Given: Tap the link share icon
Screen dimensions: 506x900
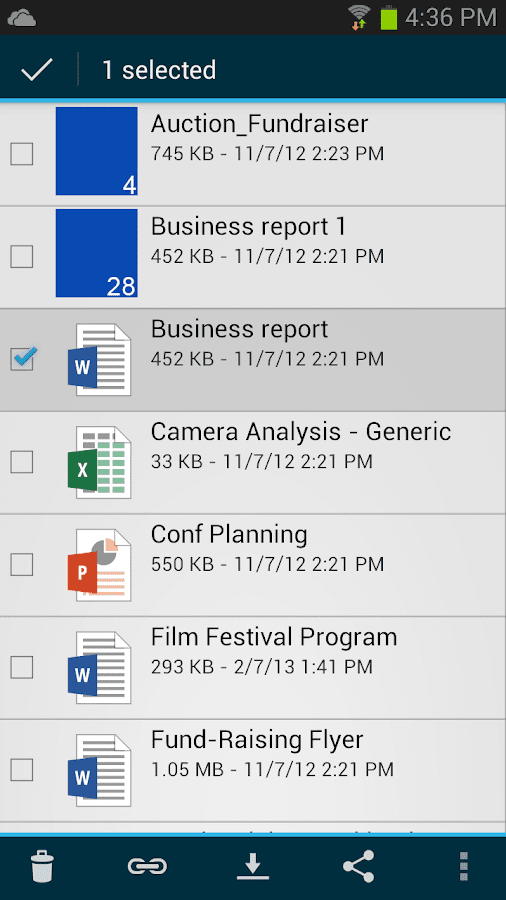Looking at the screenshot, I should tap(147, 866).
